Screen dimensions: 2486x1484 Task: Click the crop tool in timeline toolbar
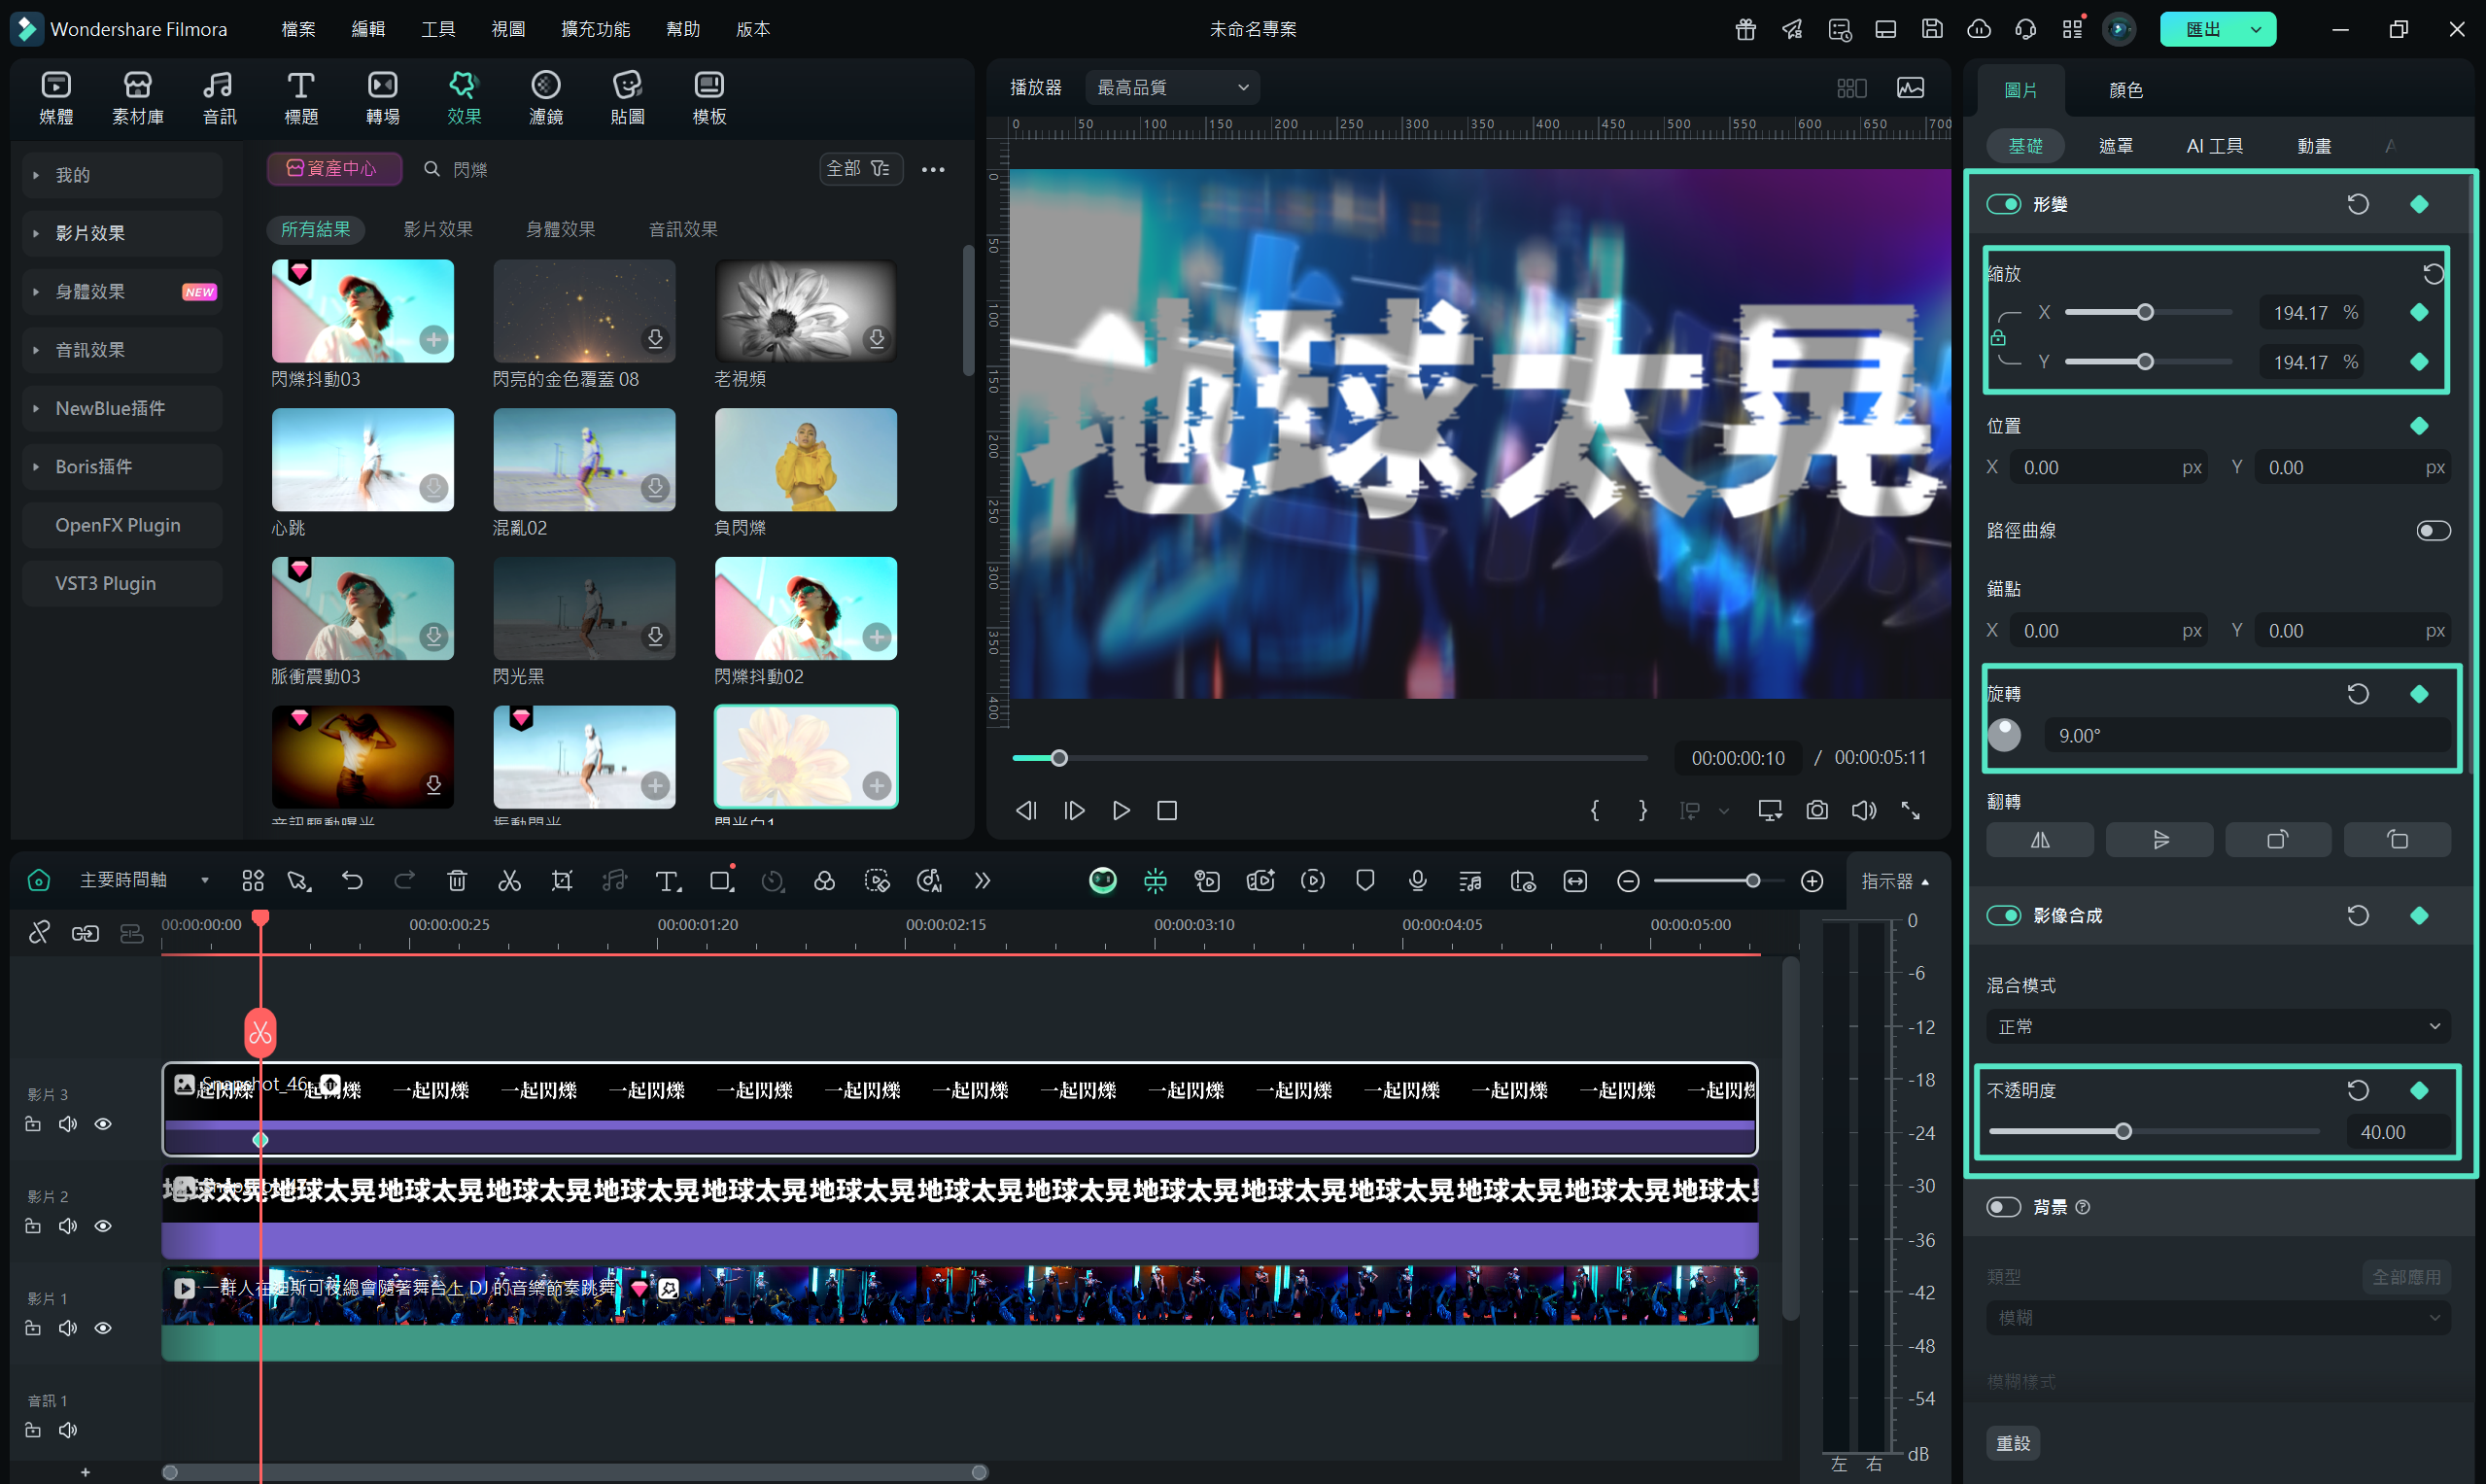(562, 881)
